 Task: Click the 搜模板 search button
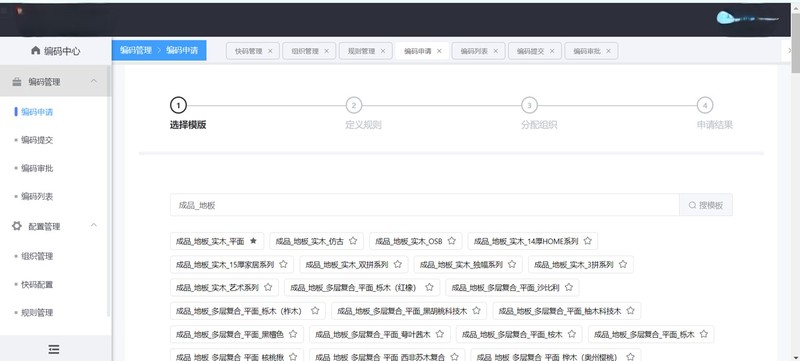(x=706, y=205)
